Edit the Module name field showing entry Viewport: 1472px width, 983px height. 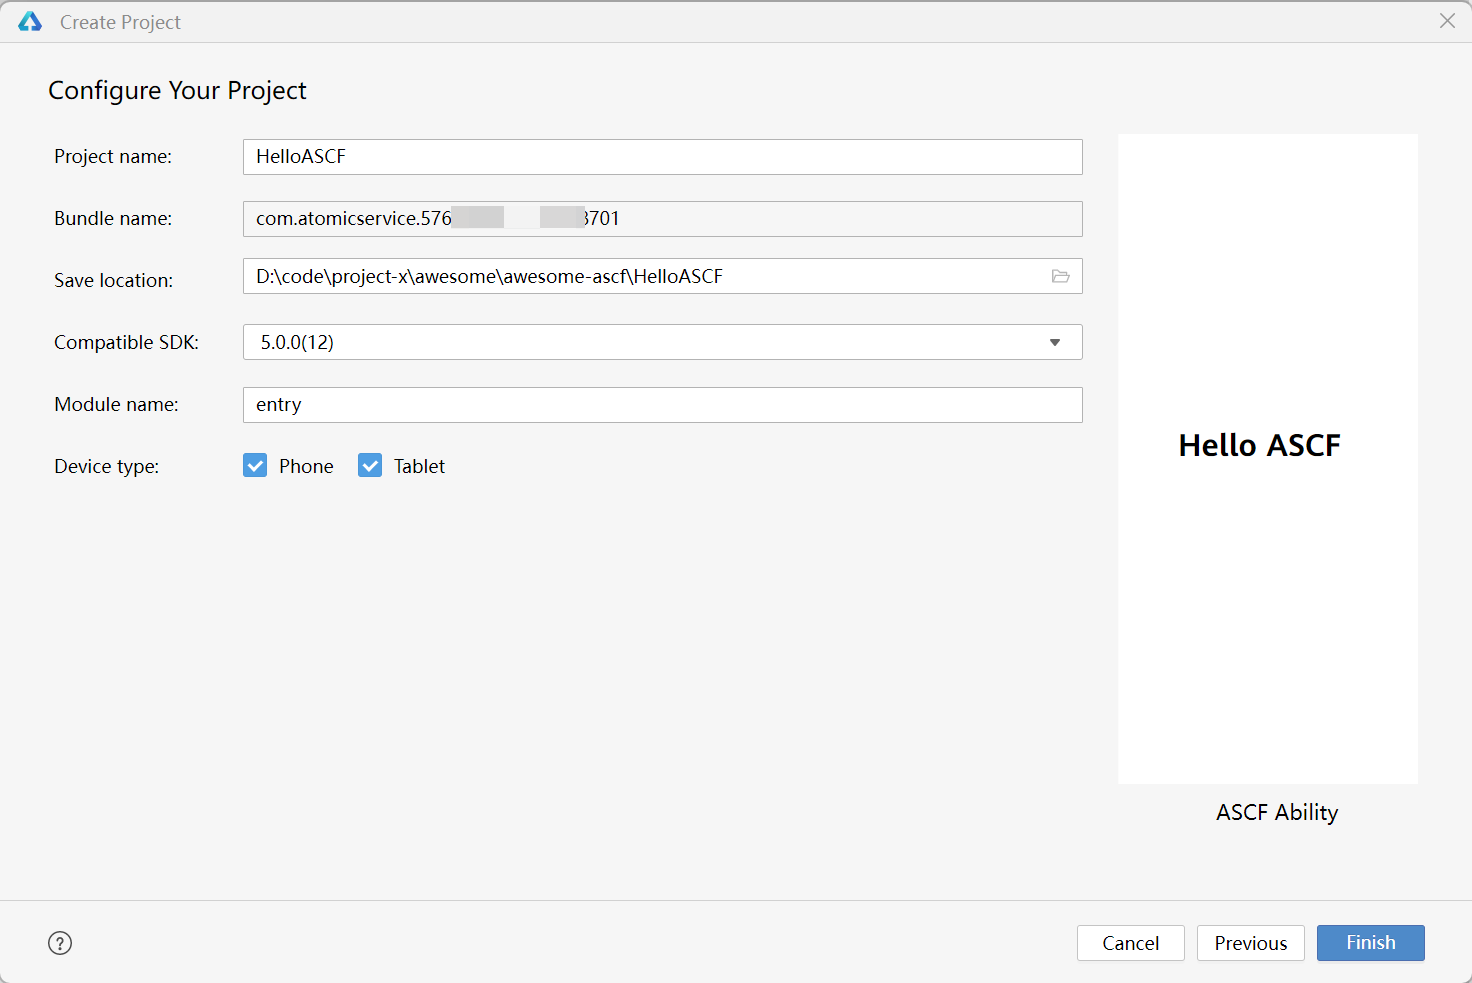point(662,405)
